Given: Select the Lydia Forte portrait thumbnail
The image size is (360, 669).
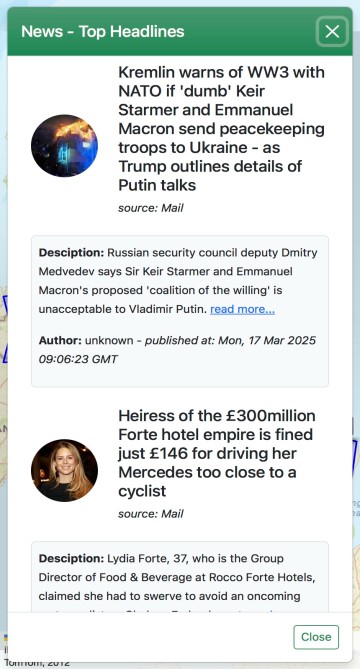Looking at the screenshot, I should click(x=64, y=470).
